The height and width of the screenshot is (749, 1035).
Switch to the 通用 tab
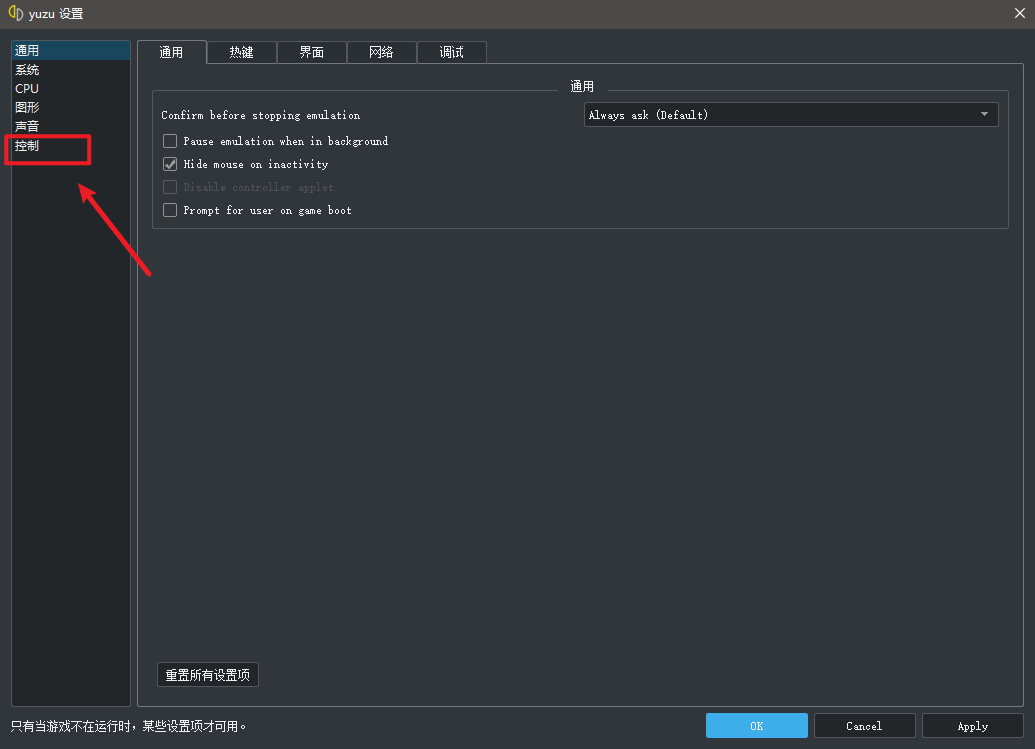click(x=172, y=52)
